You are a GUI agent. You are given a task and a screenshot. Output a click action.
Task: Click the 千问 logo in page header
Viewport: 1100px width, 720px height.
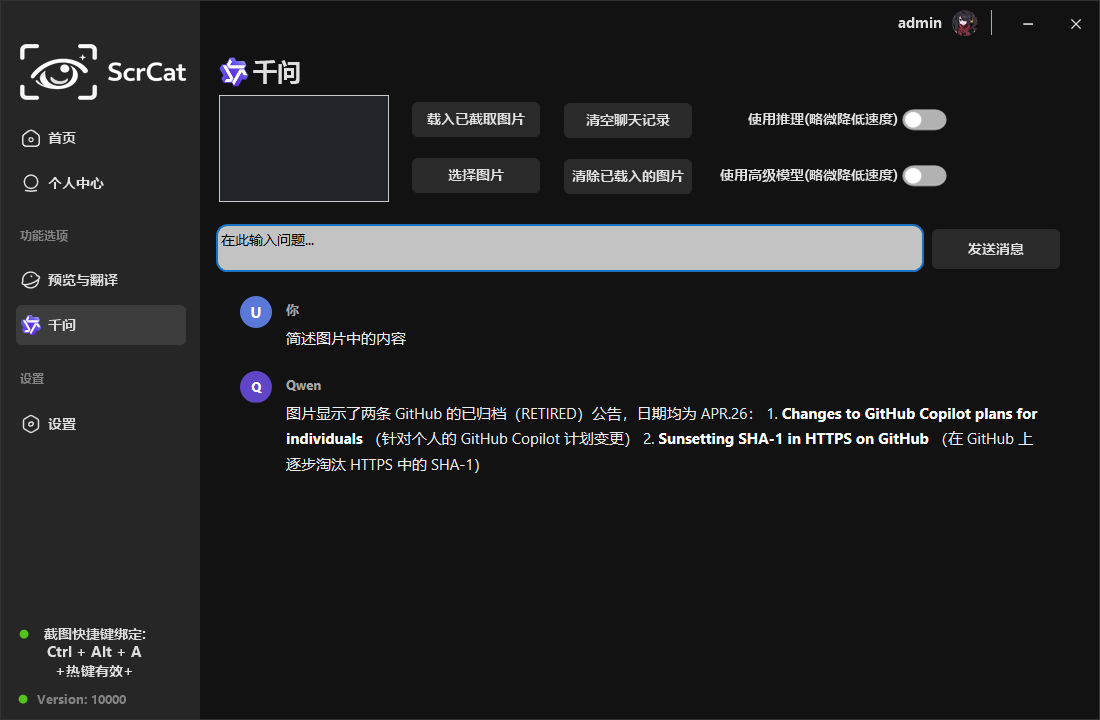click(x=234, y=72)
